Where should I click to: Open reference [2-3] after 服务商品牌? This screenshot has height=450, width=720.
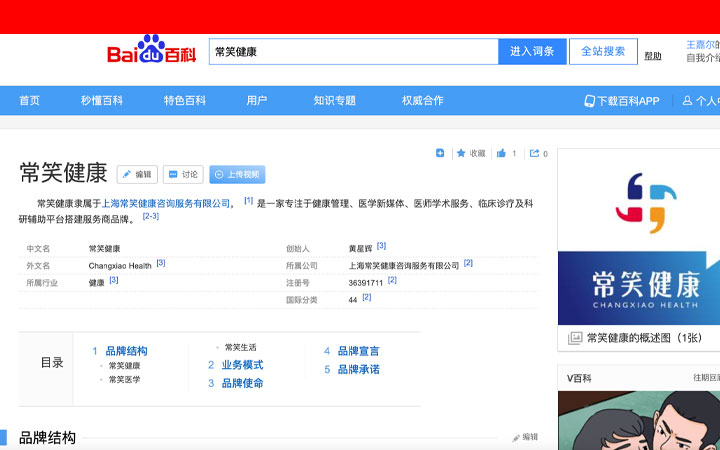coord(151,216)
